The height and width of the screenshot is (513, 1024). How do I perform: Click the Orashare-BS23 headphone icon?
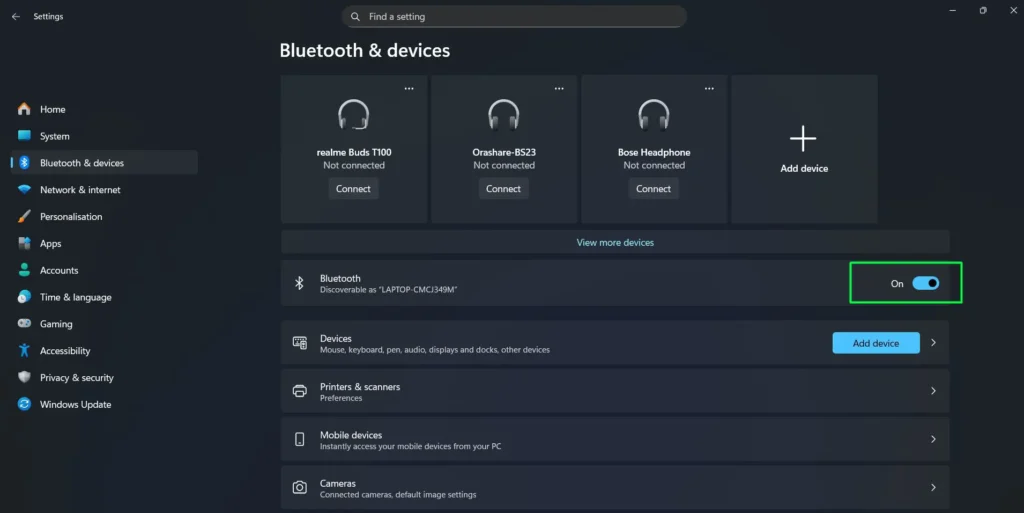[504, 115]
